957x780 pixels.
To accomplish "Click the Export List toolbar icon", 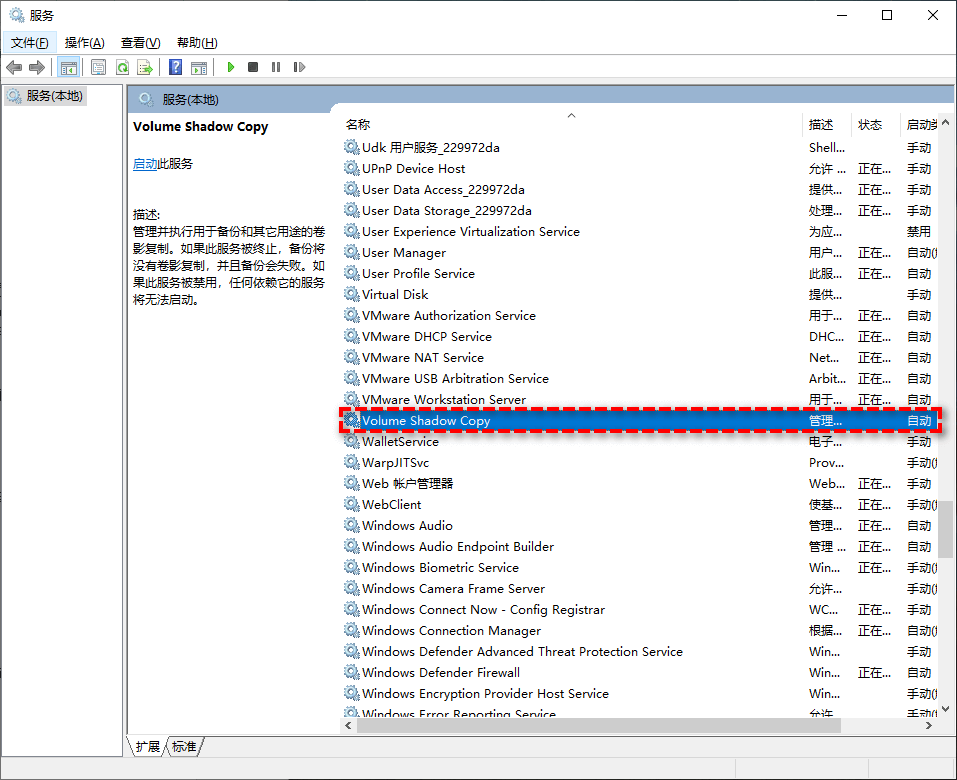I will click(145, 67).
